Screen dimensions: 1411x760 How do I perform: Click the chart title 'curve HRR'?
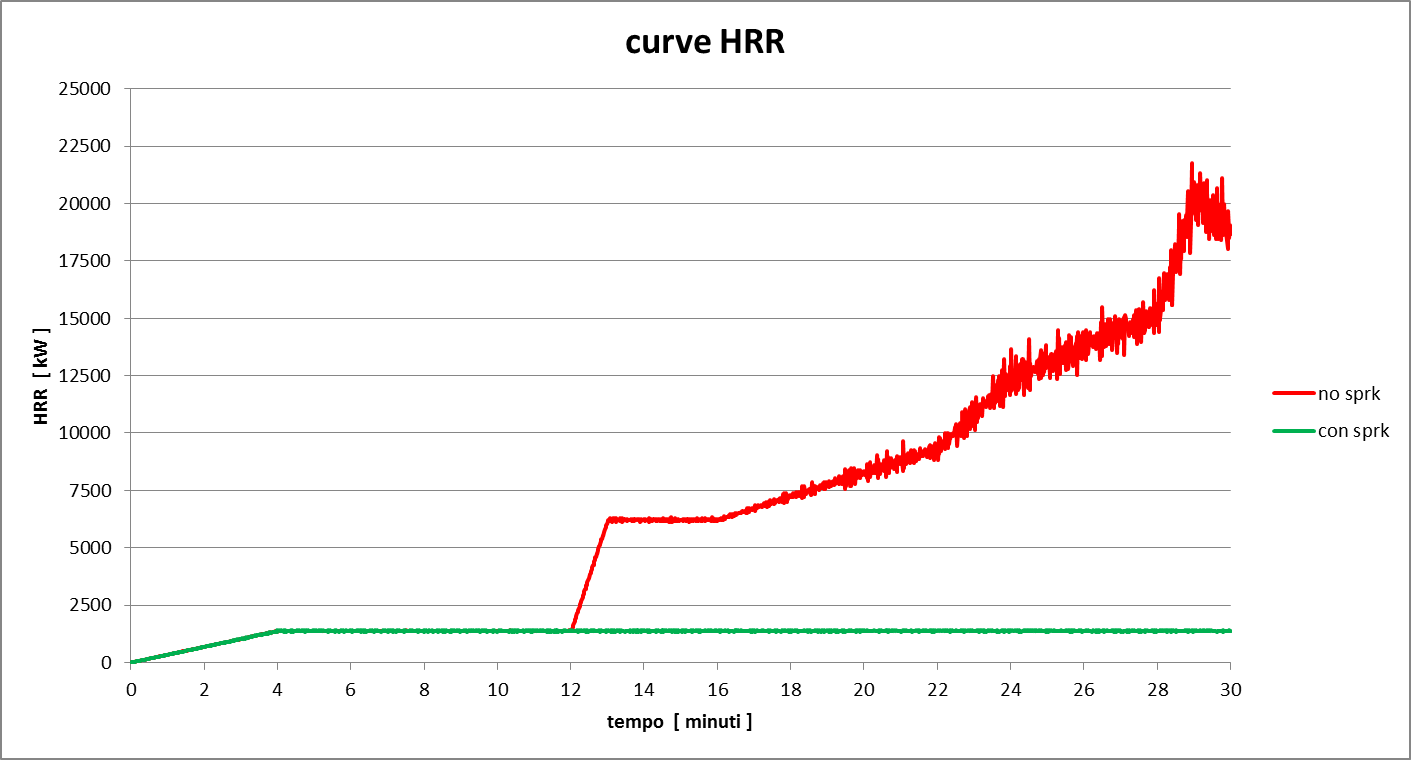coord(705,42)
